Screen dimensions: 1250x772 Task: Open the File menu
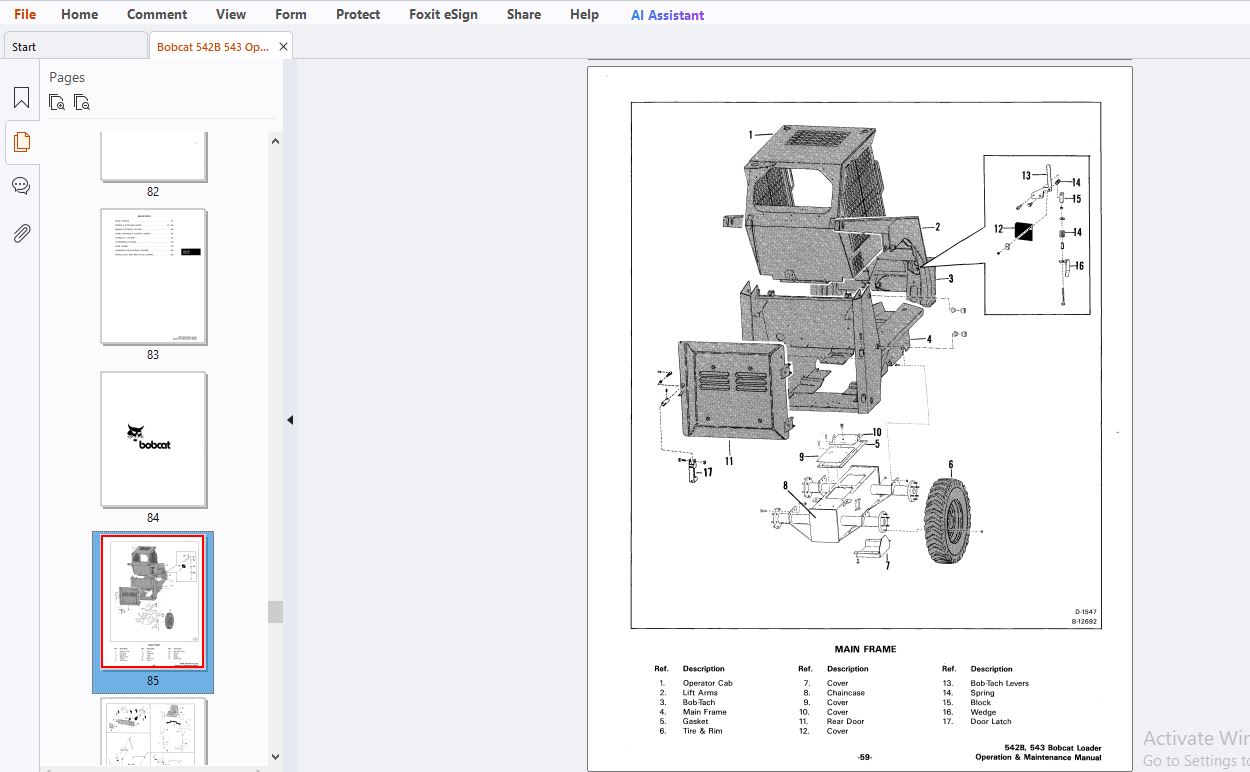click(25, 14)
